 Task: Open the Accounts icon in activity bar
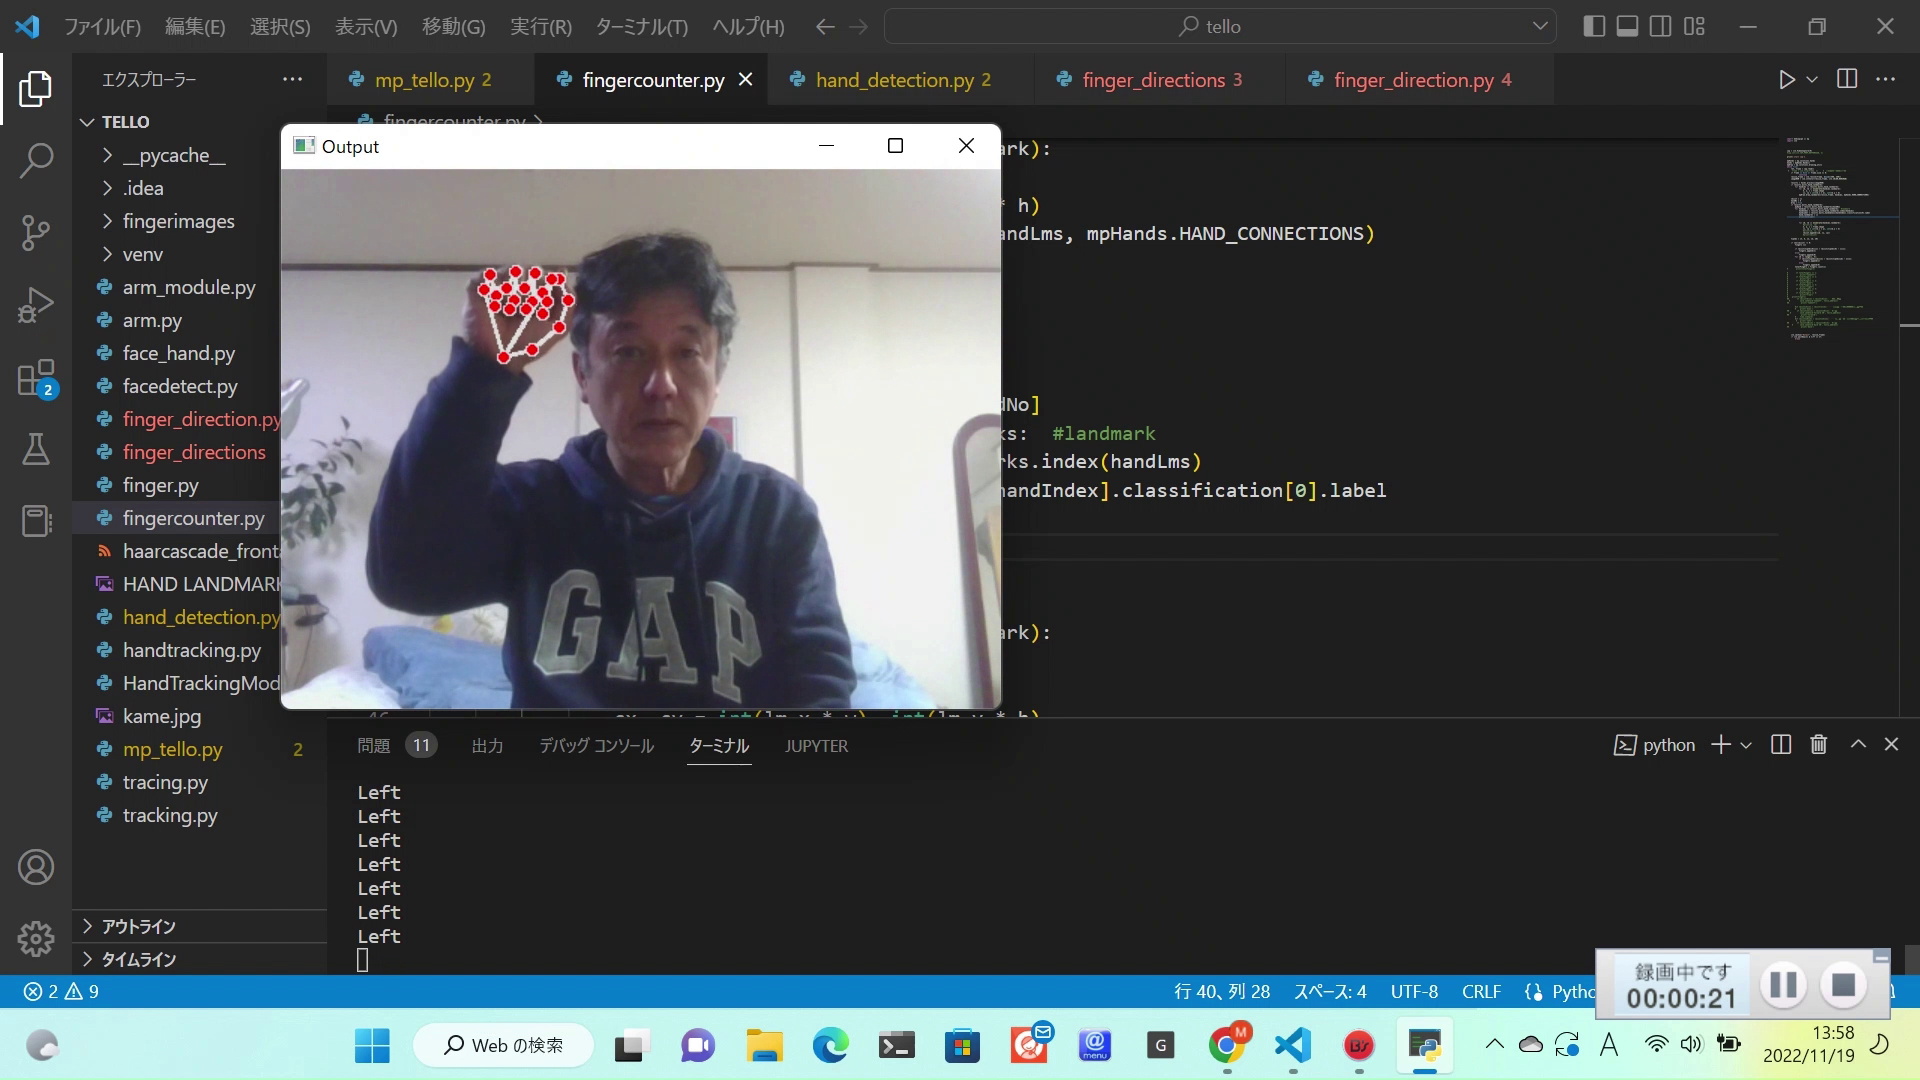pyautogui.click(x=36, y=867)
